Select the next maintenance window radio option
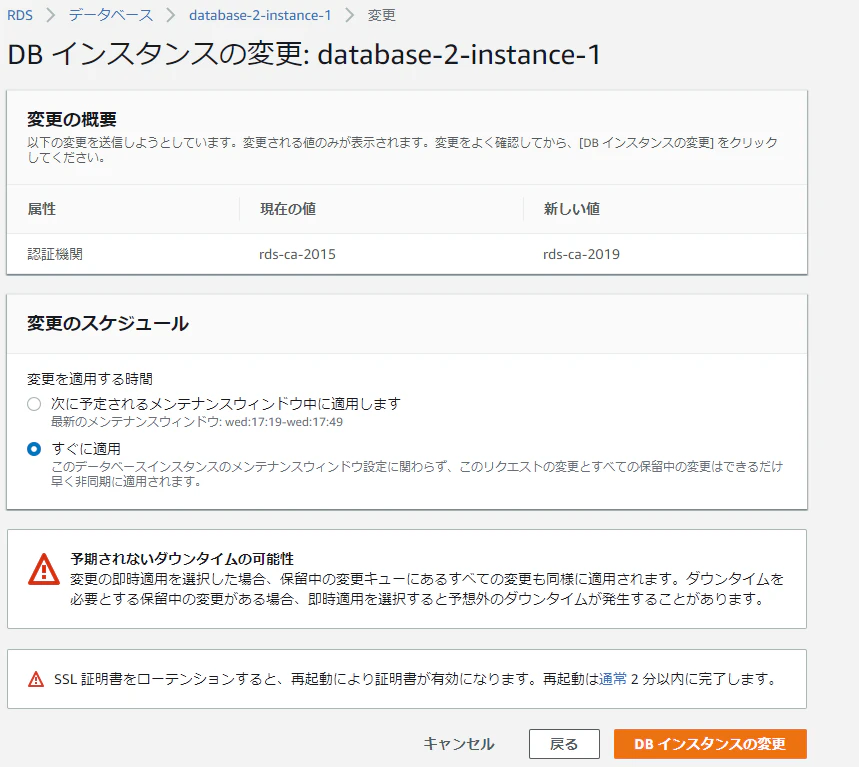859x767 pixels. pyautogui.click(x=34, y=404)
